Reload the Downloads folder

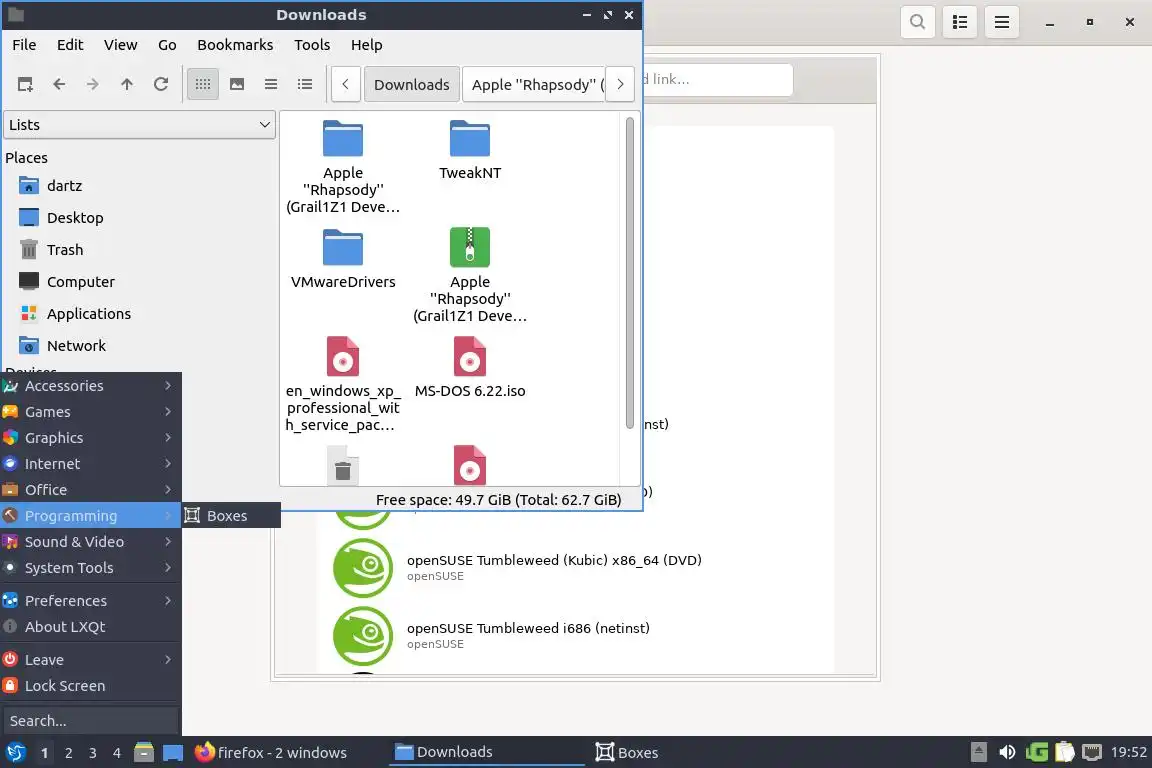click(161, 85)
